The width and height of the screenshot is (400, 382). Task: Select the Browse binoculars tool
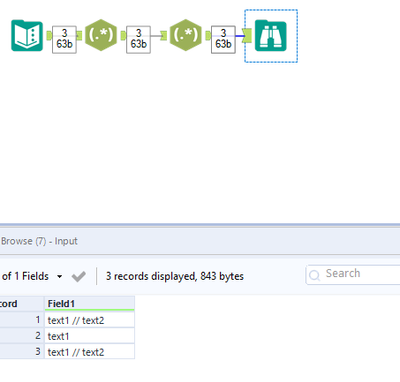(x=271, y=36)
